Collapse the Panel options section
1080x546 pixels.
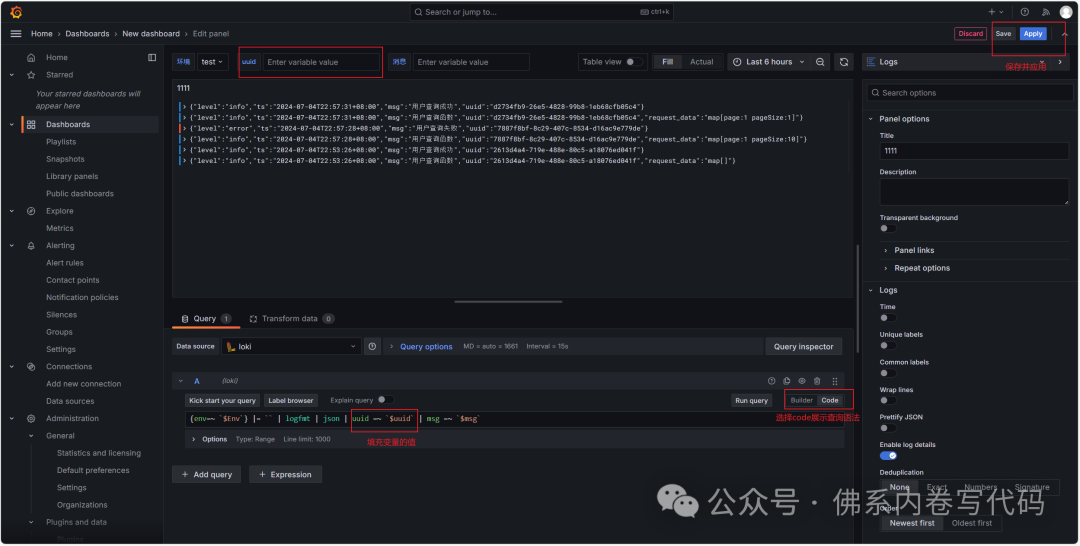(904, 118)
